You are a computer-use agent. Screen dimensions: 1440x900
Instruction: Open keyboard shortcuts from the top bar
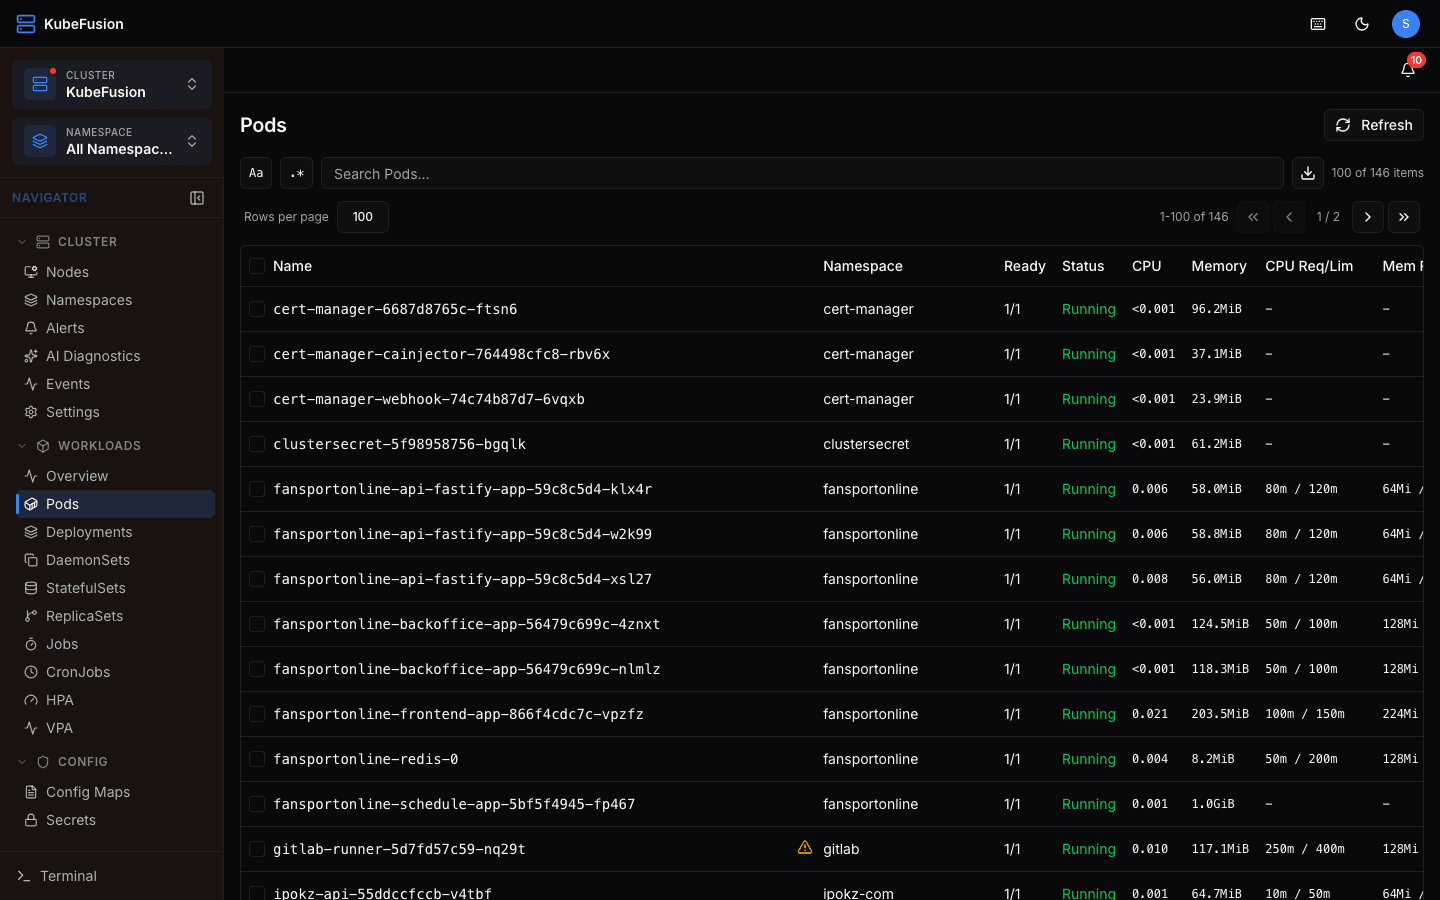1317,23
